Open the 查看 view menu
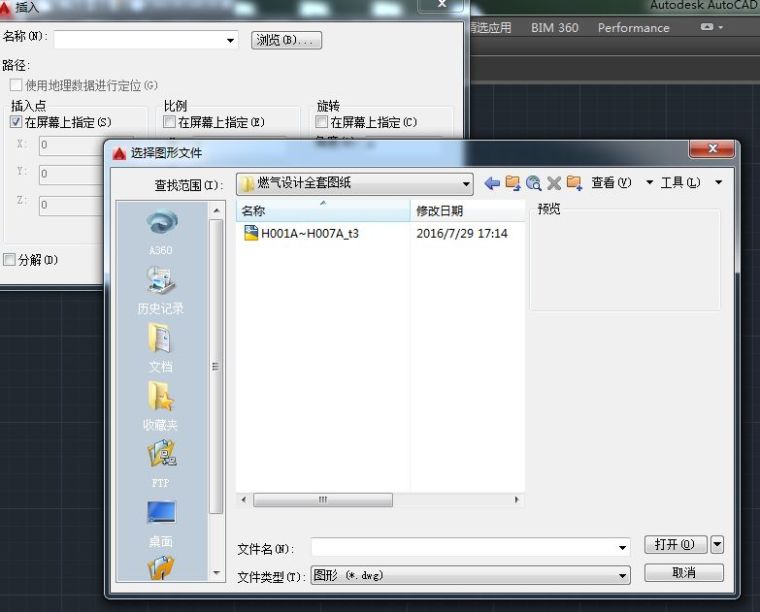Viewport: 760px width, 612px height. 611,183
